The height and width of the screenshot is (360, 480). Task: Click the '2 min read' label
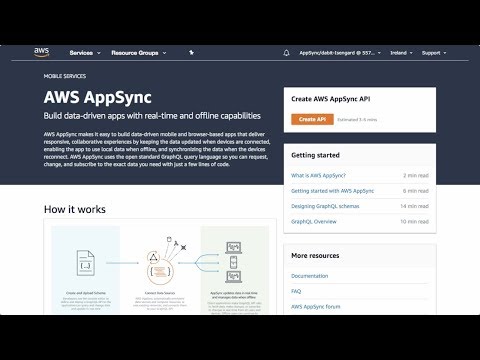coord(416,175)
